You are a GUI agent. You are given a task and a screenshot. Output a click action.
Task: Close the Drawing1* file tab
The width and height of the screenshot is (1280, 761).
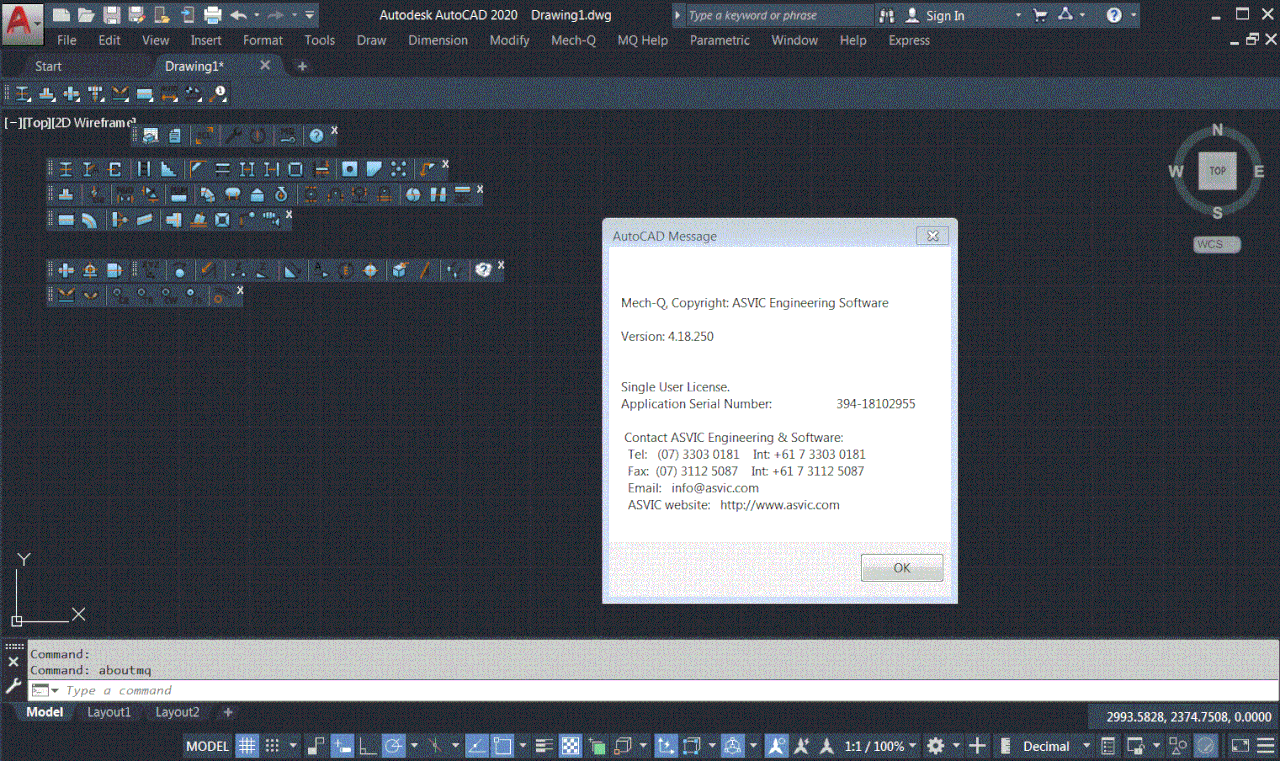tap(265, 65)
